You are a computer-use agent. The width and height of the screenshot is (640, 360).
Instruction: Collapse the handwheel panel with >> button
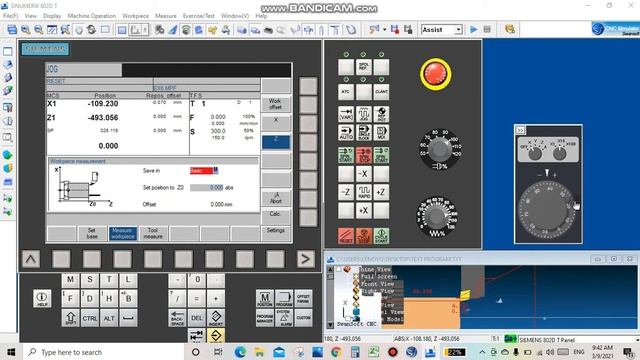point(520,130)
